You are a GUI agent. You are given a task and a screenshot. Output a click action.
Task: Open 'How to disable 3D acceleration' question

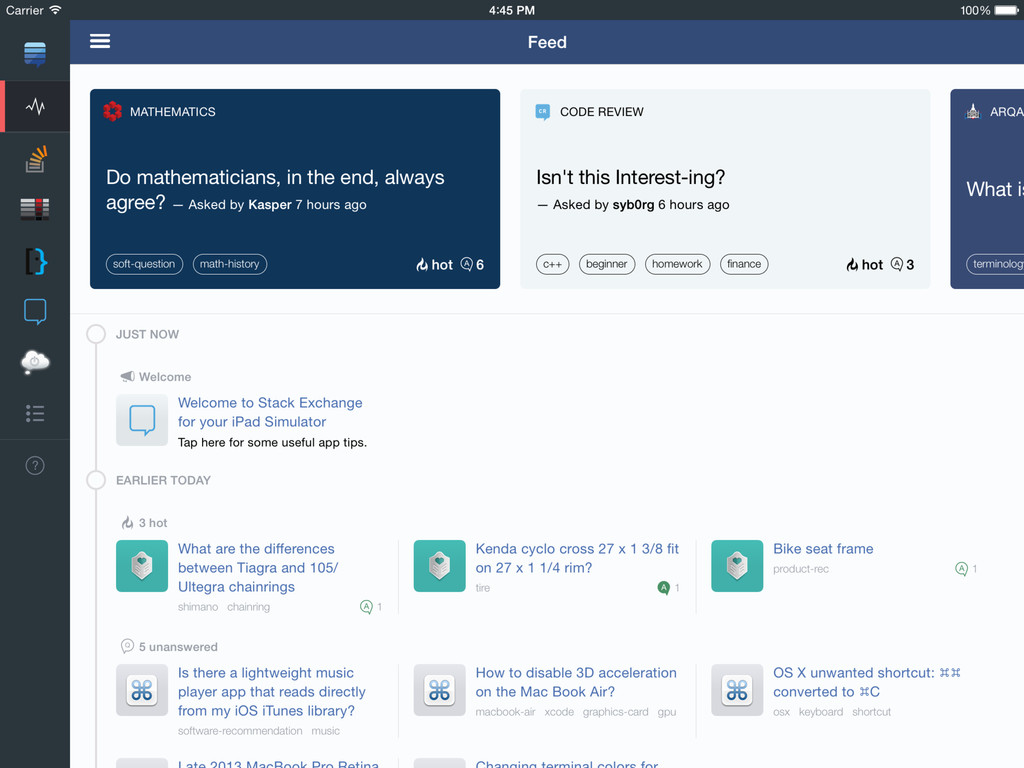[x=576, y=682]
